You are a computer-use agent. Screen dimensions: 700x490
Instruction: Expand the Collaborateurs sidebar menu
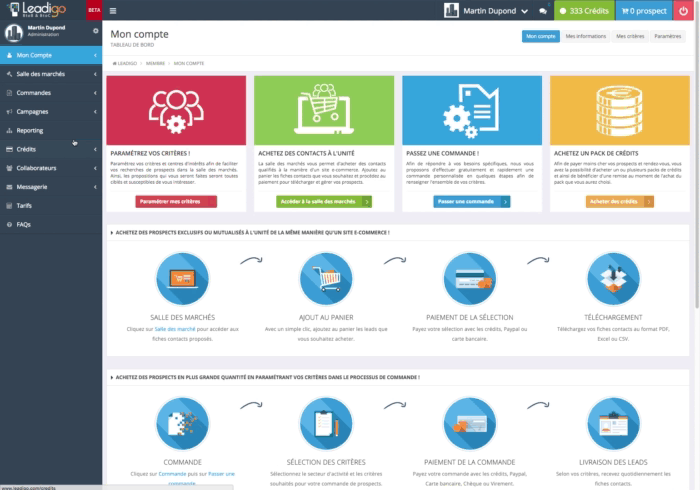click(51, 168)
